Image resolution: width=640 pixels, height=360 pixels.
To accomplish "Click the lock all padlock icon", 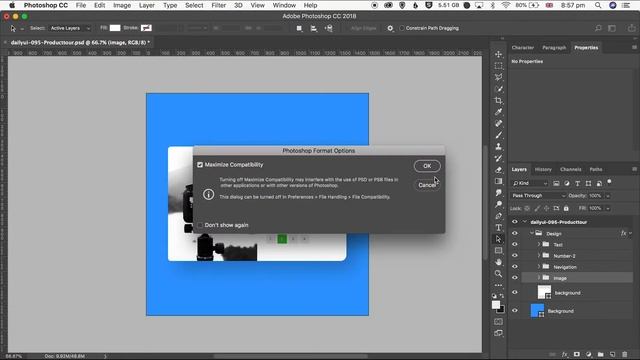I will click(x=566, y=208).
